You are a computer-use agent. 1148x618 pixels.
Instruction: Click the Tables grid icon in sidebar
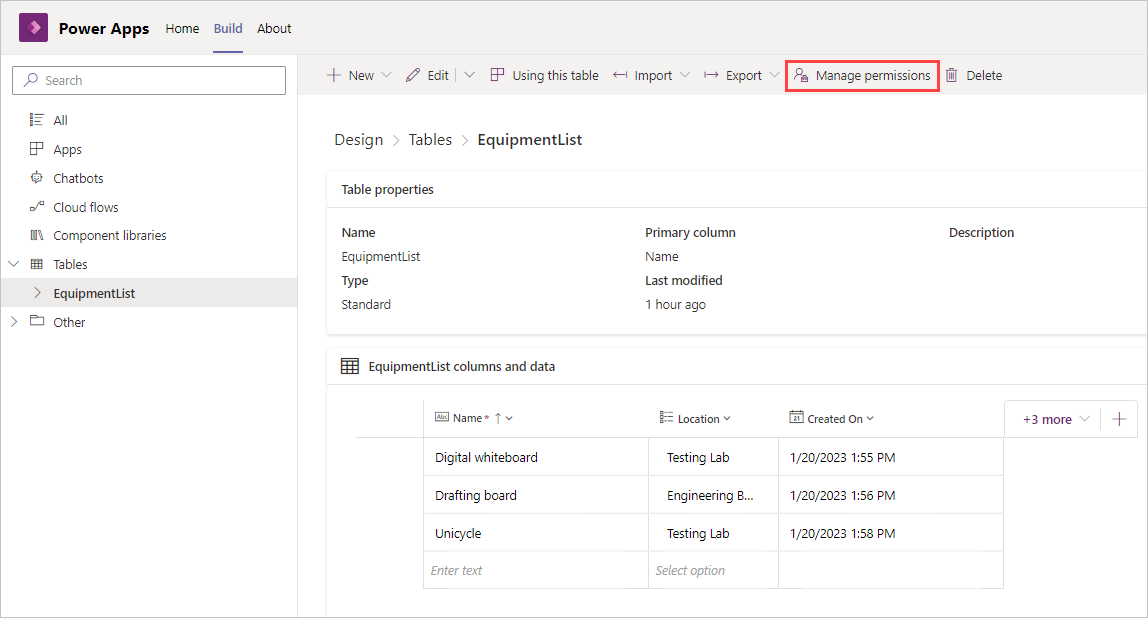point(37,264)
